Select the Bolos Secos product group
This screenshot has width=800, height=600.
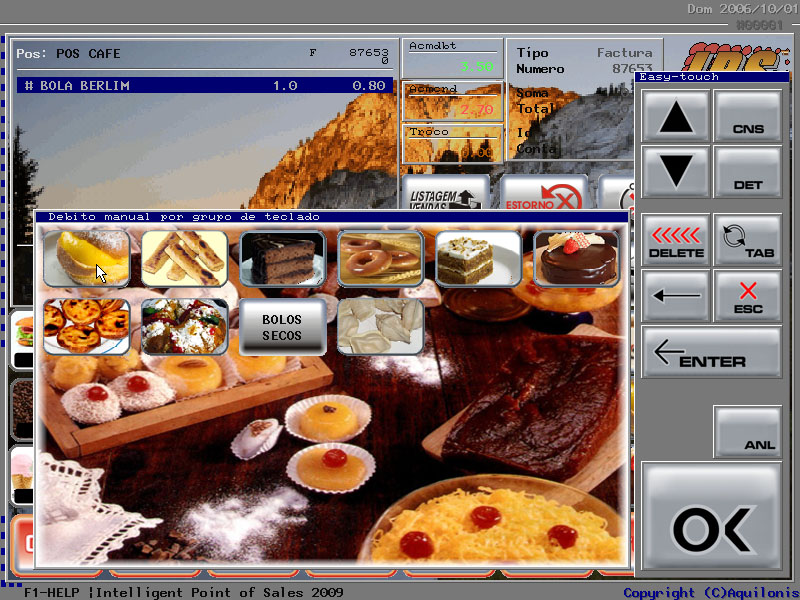(x=282, y=327)
